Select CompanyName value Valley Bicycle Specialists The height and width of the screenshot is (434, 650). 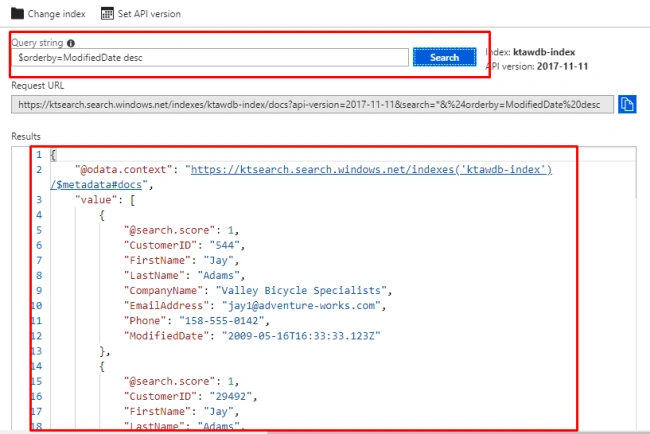pos(301,291)
